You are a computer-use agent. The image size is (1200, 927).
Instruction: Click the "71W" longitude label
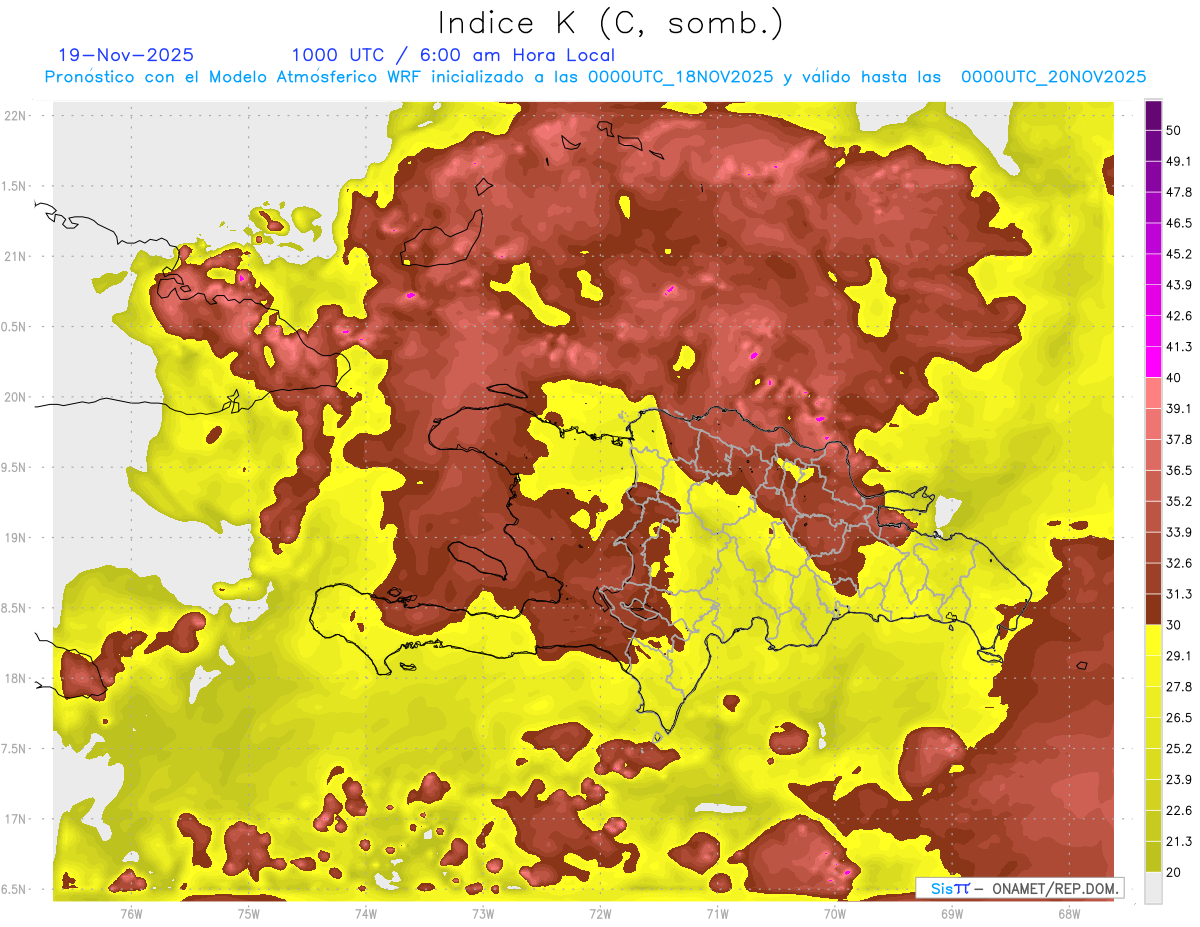pos(717,913)
